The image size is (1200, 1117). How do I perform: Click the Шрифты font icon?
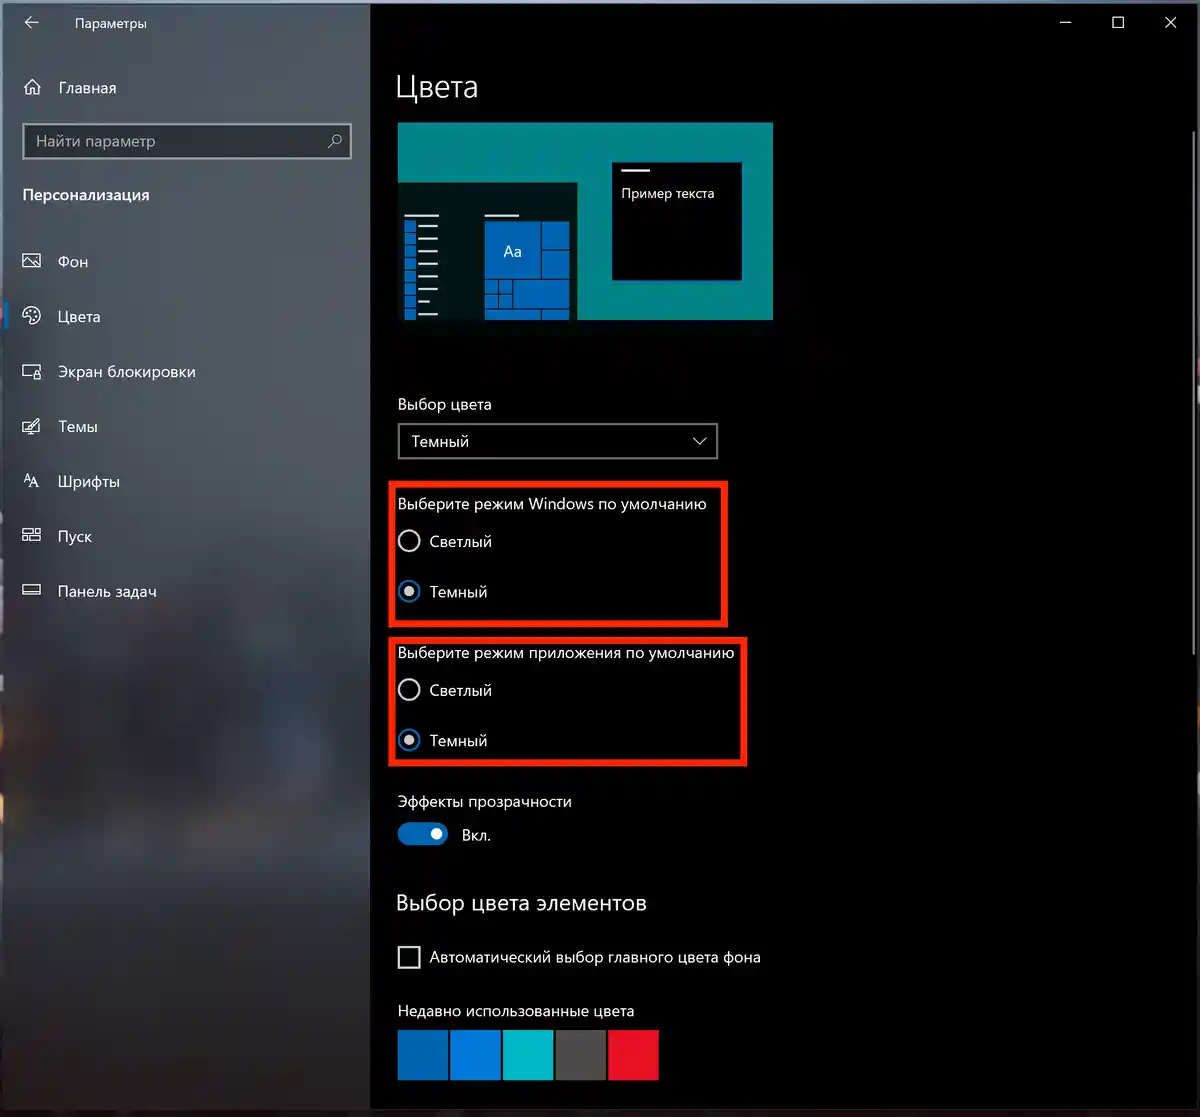(x=32, y=481)
